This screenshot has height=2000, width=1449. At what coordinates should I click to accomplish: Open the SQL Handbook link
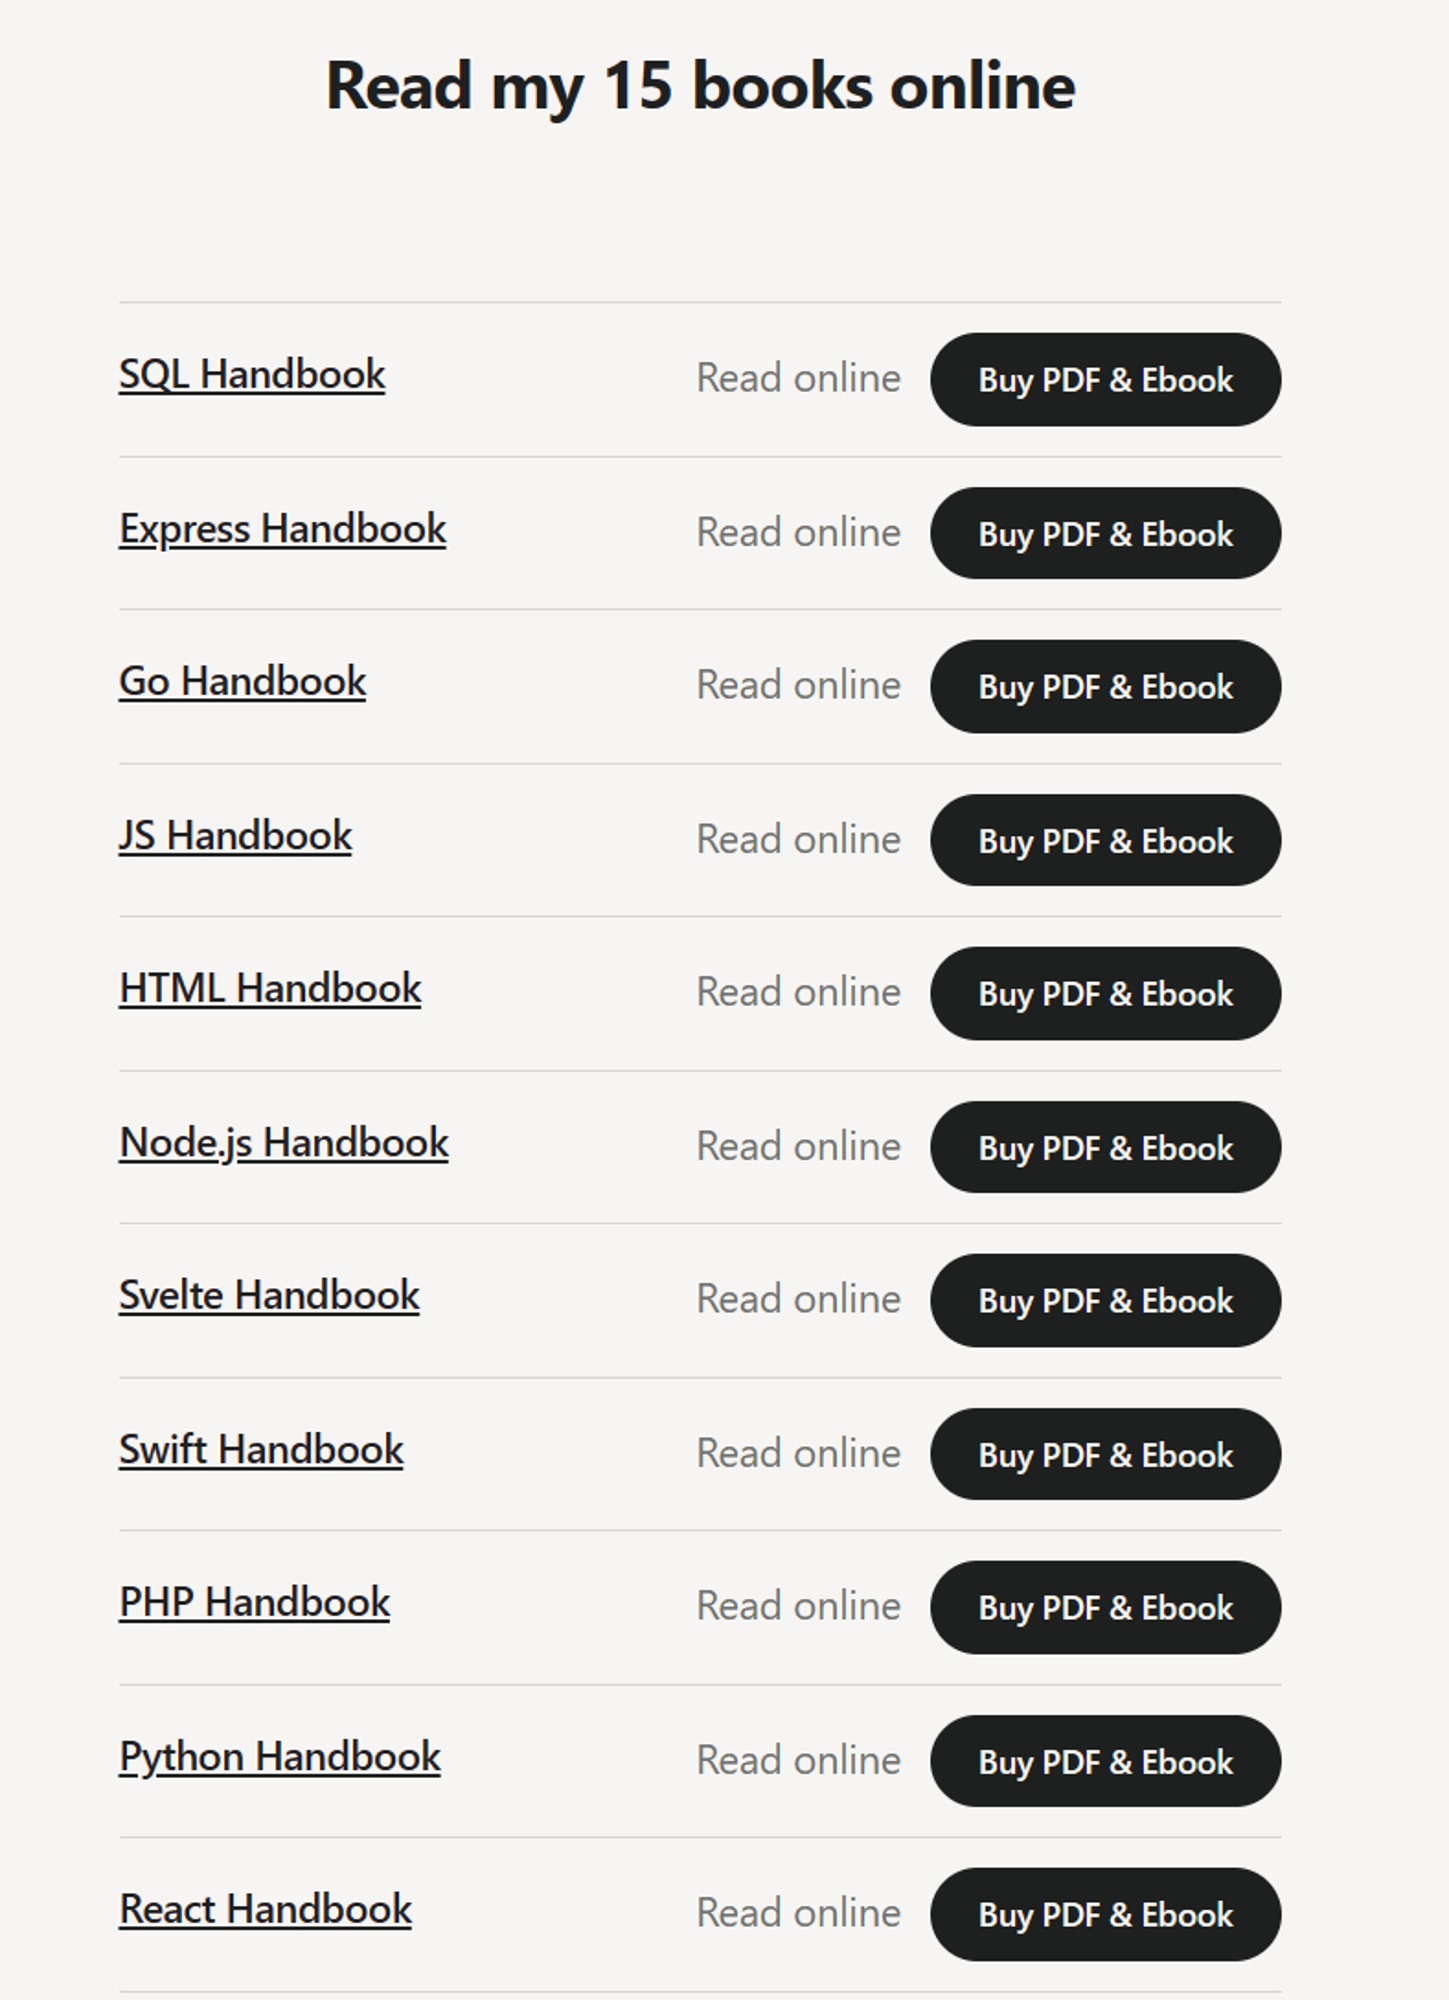pos(252,376)
